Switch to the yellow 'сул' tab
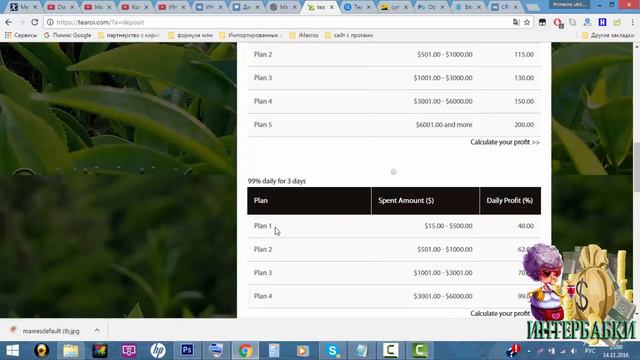The height and width of the screenshot is (360, 640). pos(393,7)
